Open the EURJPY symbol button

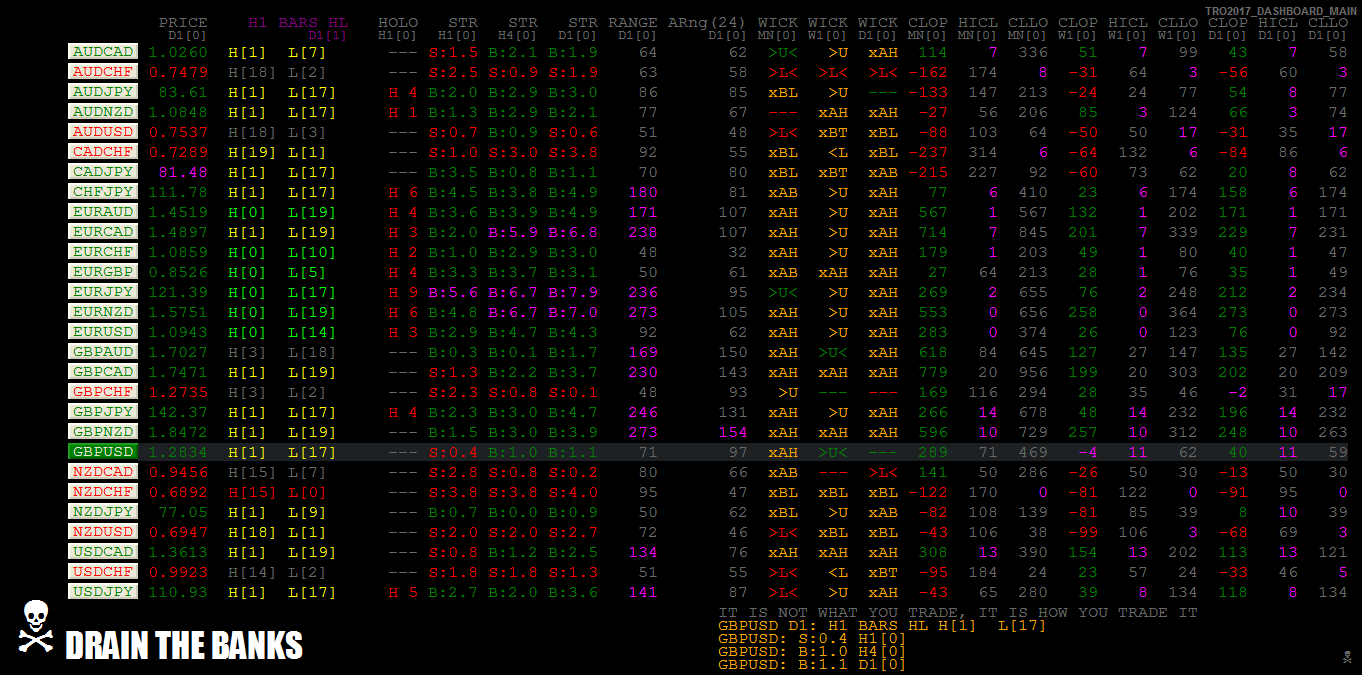tap(103, 291)
